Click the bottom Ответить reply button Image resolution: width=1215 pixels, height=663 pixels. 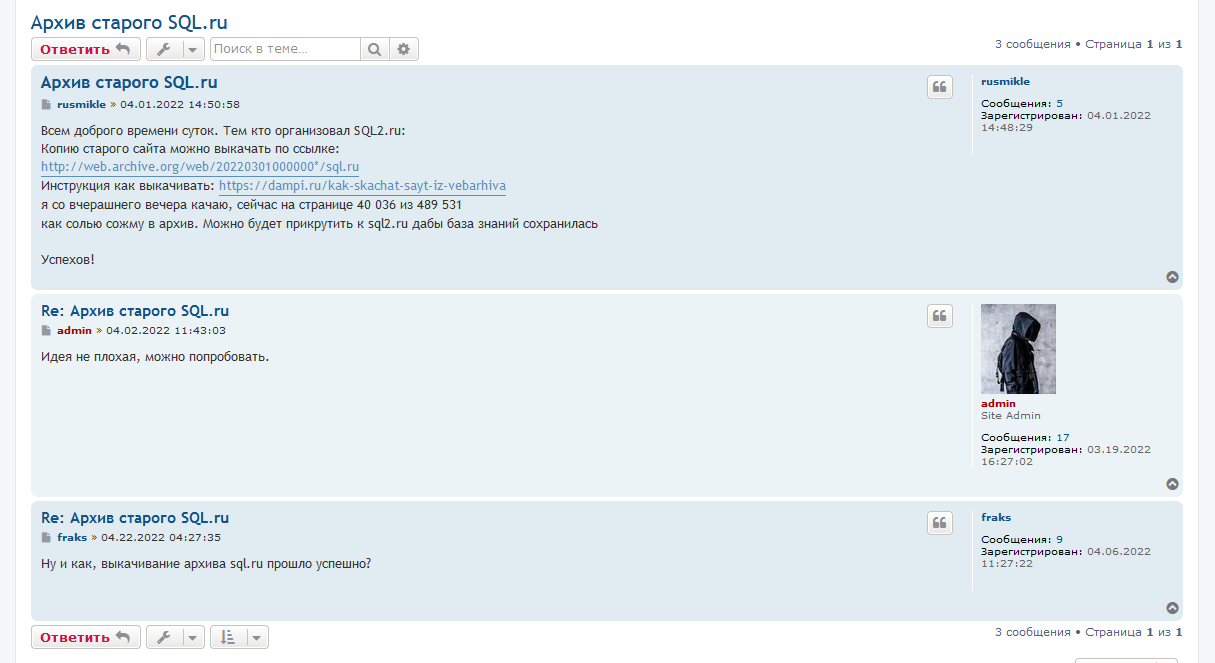85,637
